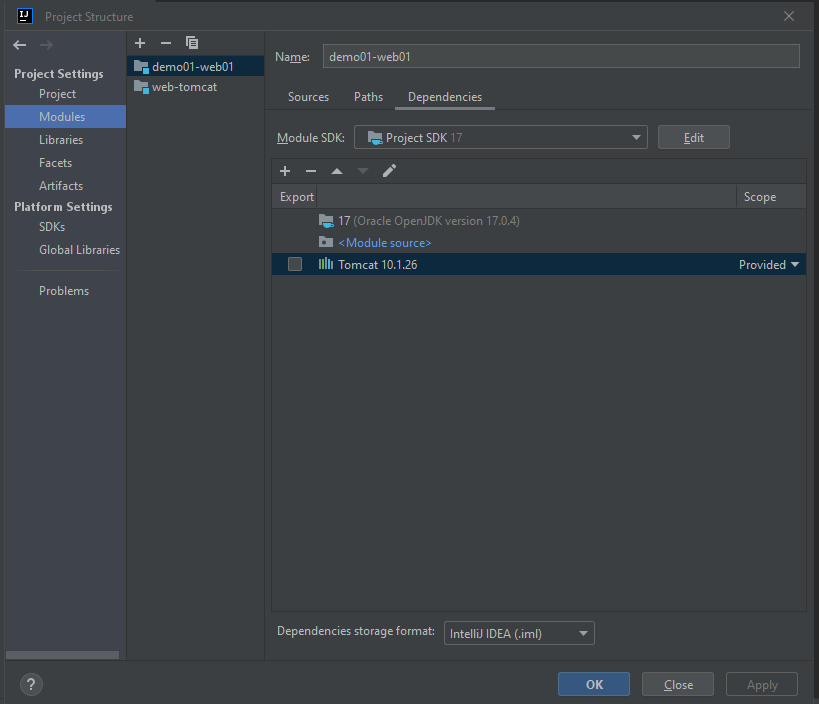
Task: Click the forward navigation arrow
Action: tap(46, 45)
